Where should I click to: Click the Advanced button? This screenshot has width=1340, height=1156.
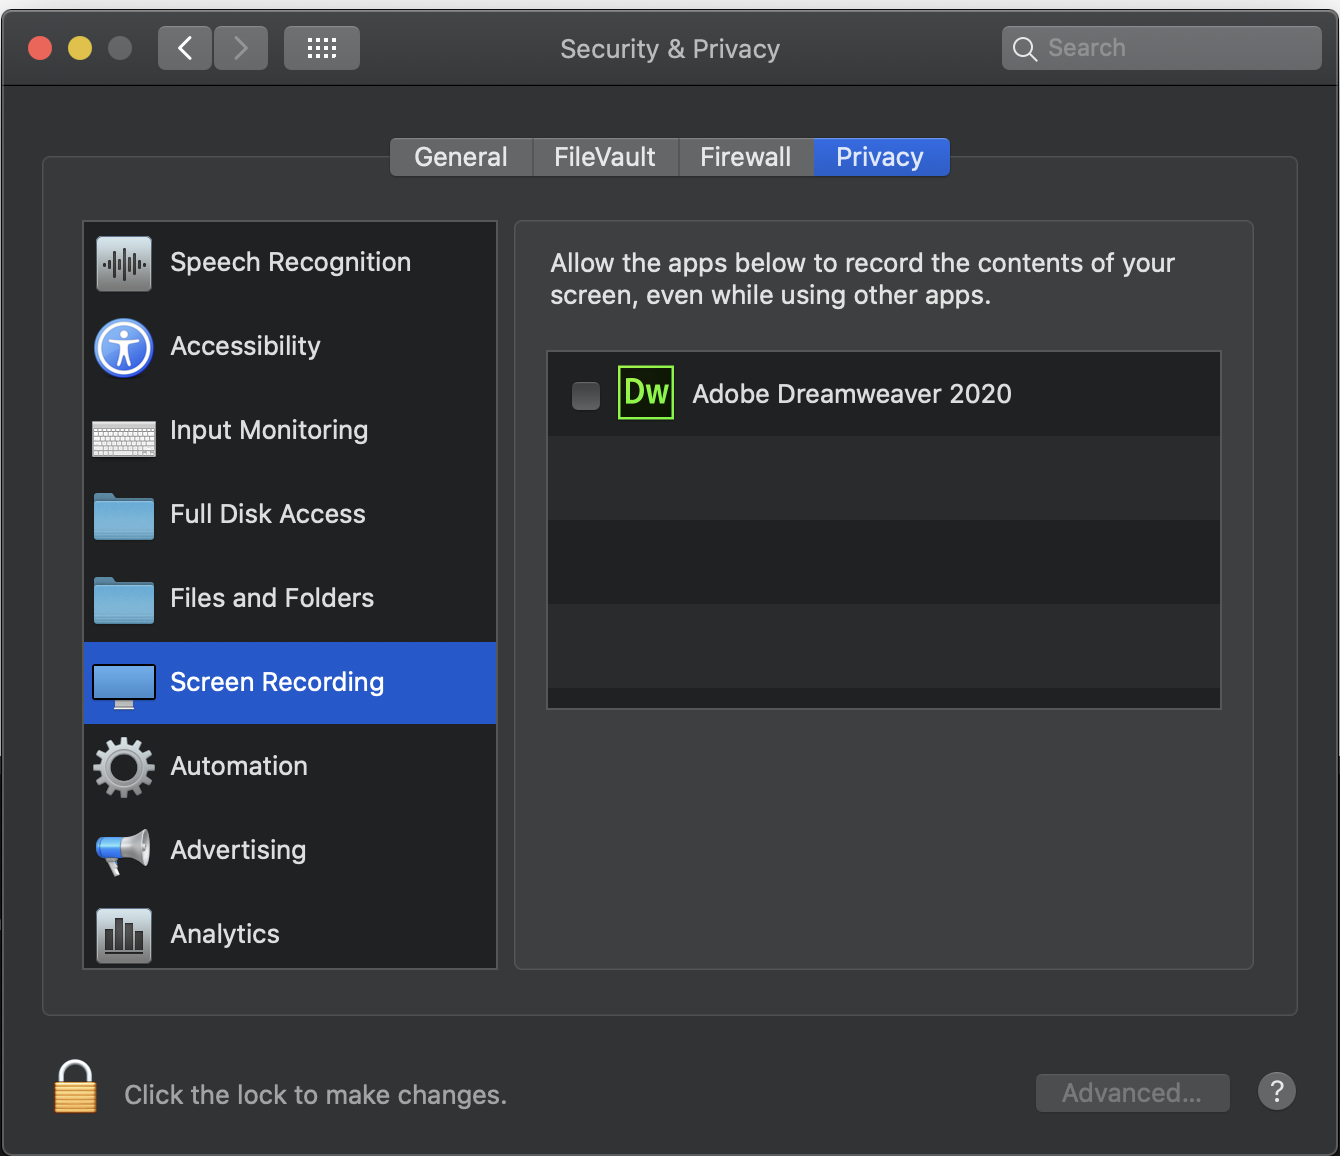click(1132, 1092)
